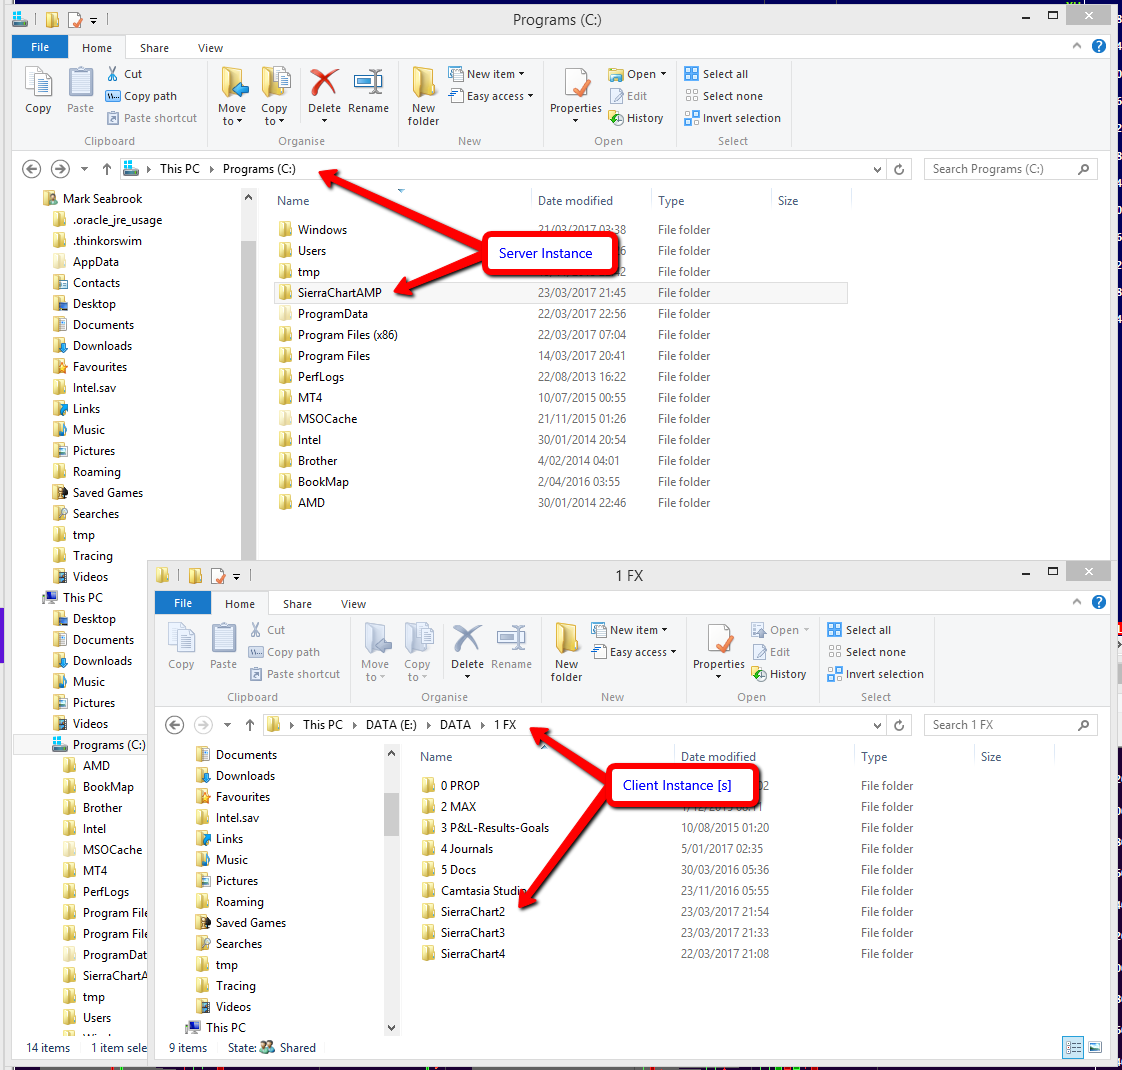This screenshot has width=1122, height=1070.
Task: Click Invert selection in Programs (C:) ribbon
Action: pyautogui.click(x=733, y=118)
